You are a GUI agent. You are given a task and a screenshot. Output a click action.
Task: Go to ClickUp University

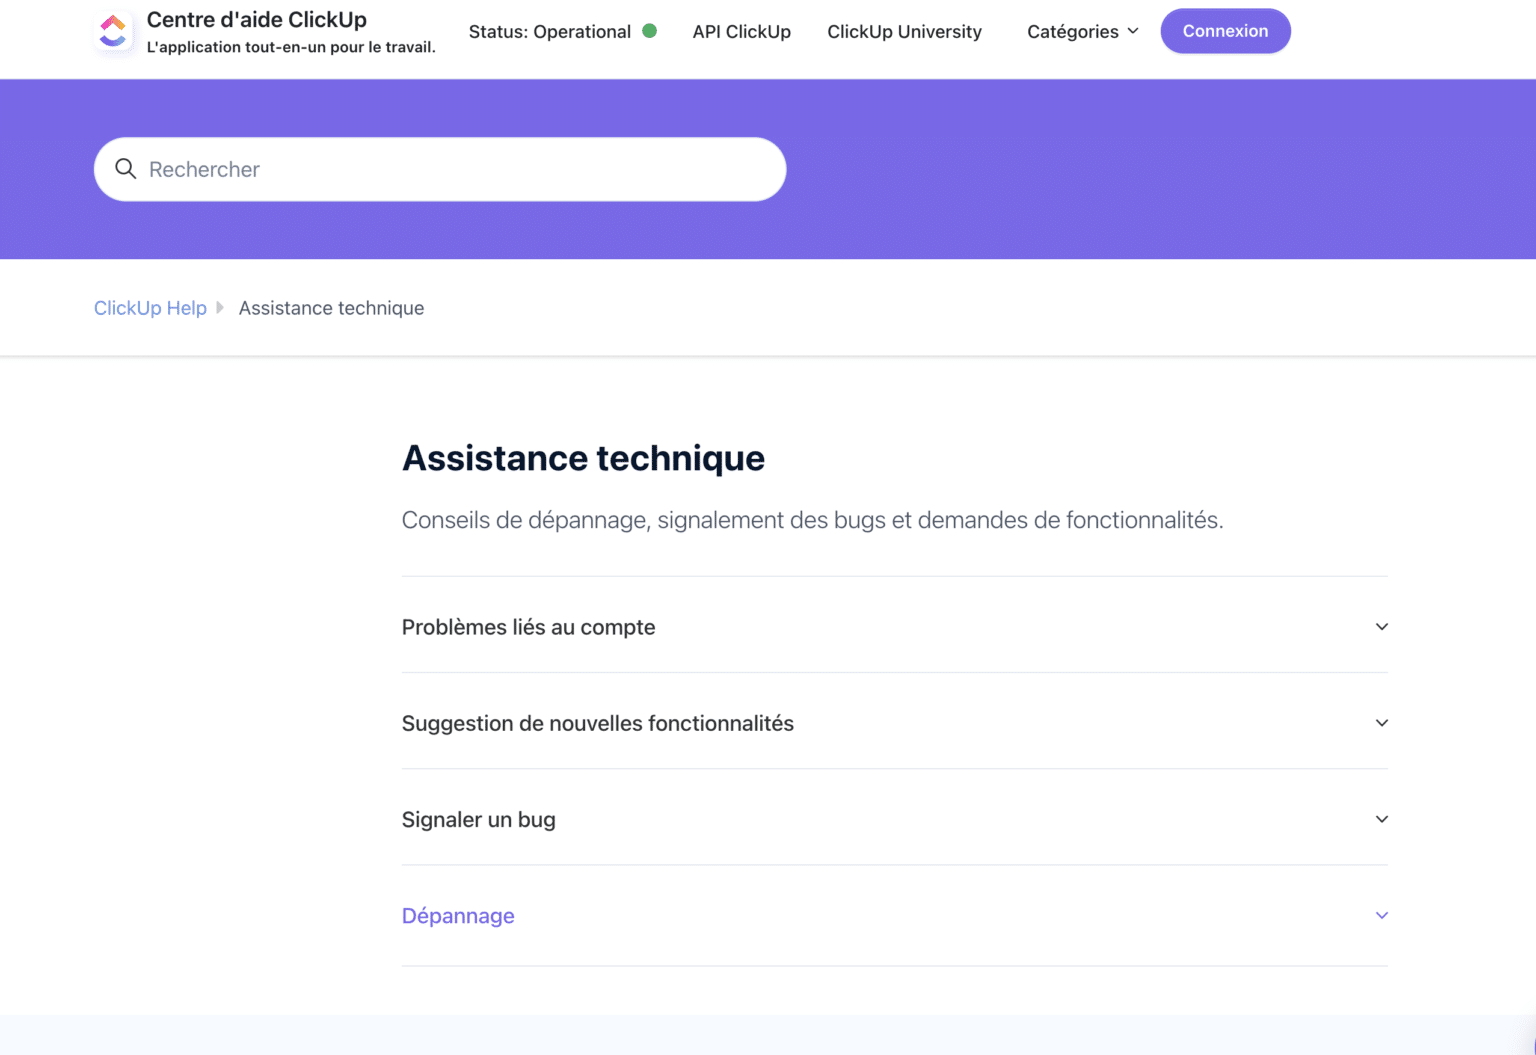[904, 31]
